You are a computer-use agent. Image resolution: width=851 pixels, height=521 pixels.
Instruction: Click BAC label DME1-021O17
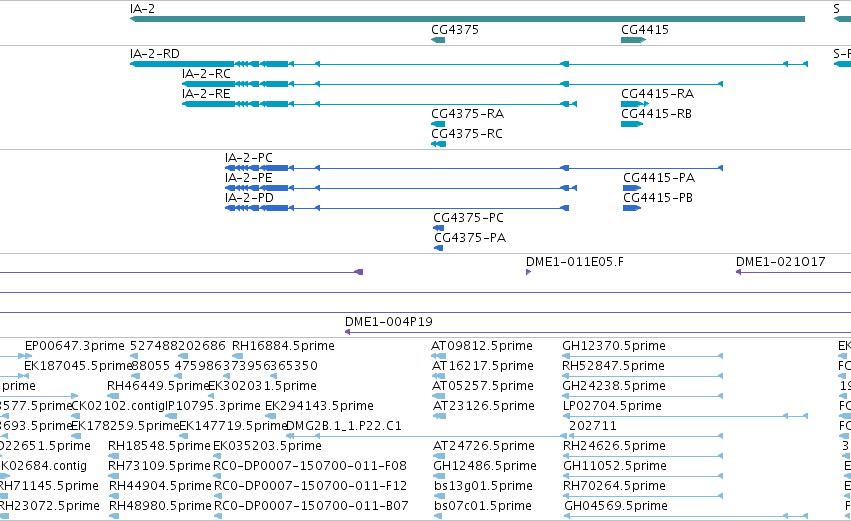[x=780, y=262]
